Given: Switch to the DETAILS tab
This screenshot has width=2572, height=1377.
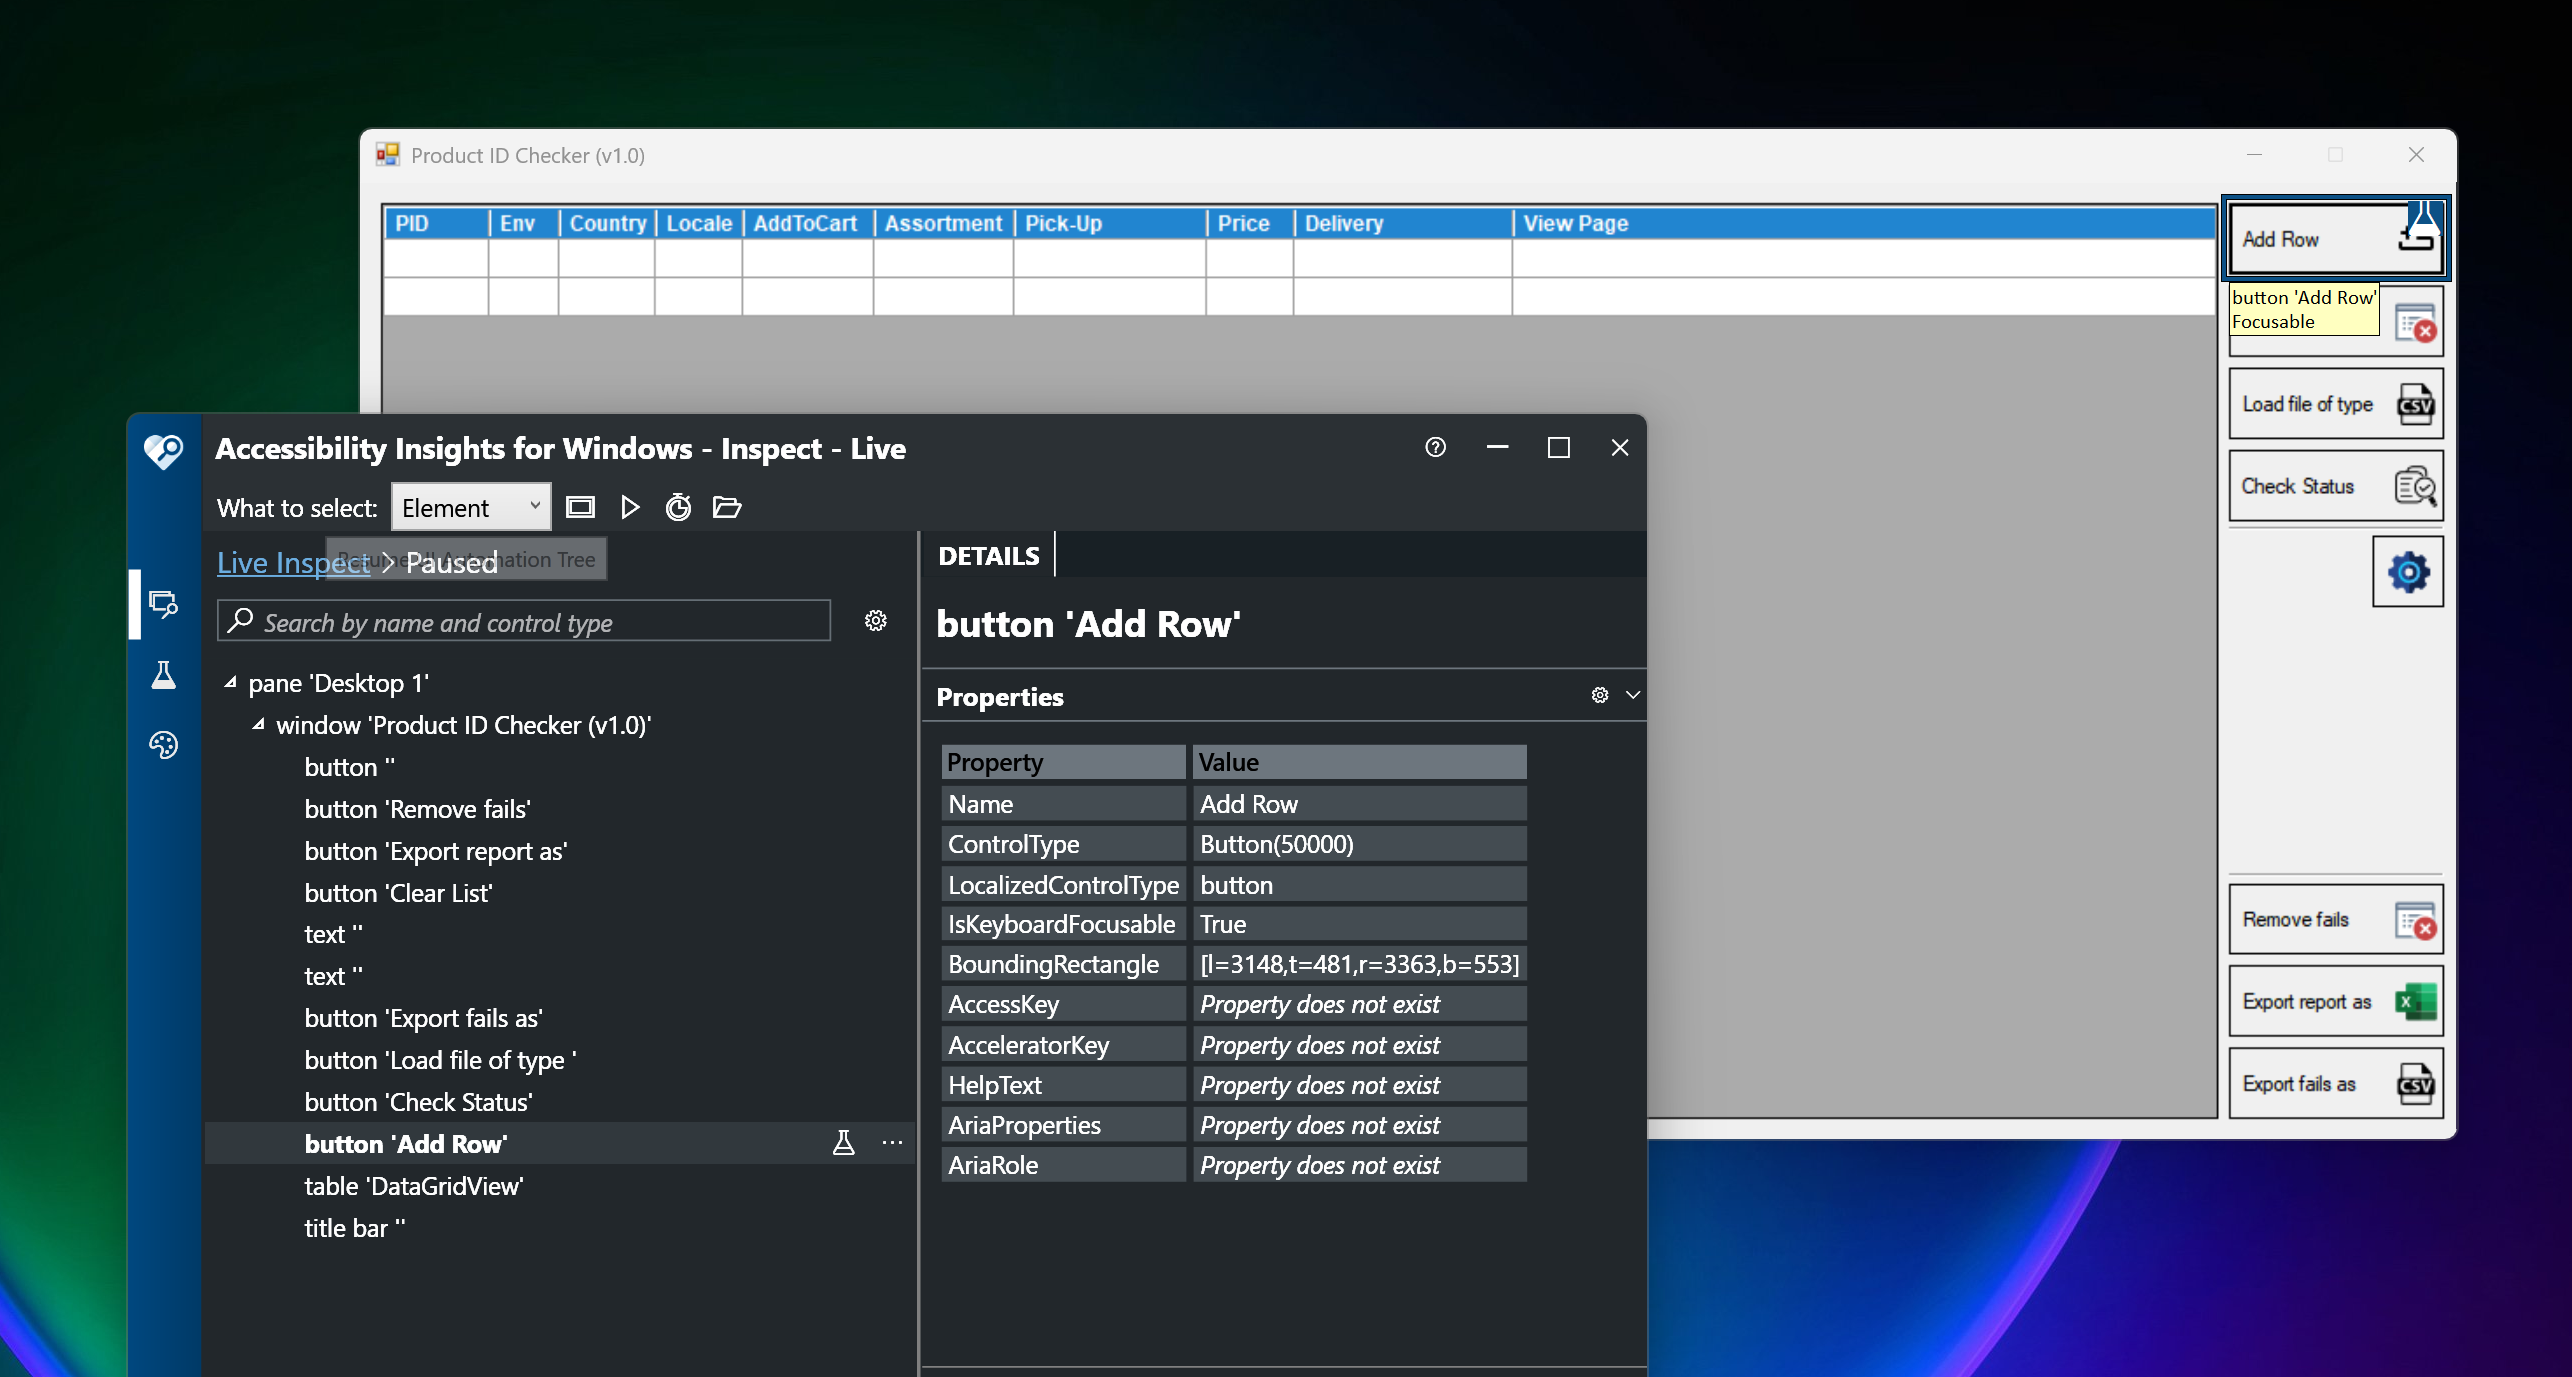Looking at the screenshot, I should pyautogui.click(x=988, y=556).
